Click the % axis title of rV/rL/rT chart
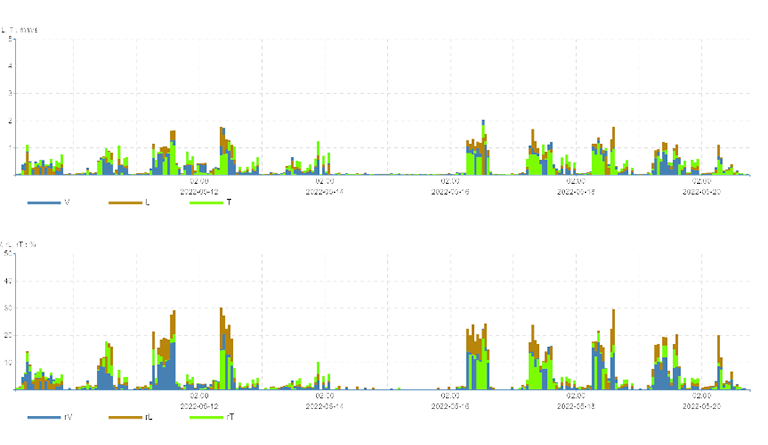The height and width of the screenshot is (445, 768). coord(18,244)
